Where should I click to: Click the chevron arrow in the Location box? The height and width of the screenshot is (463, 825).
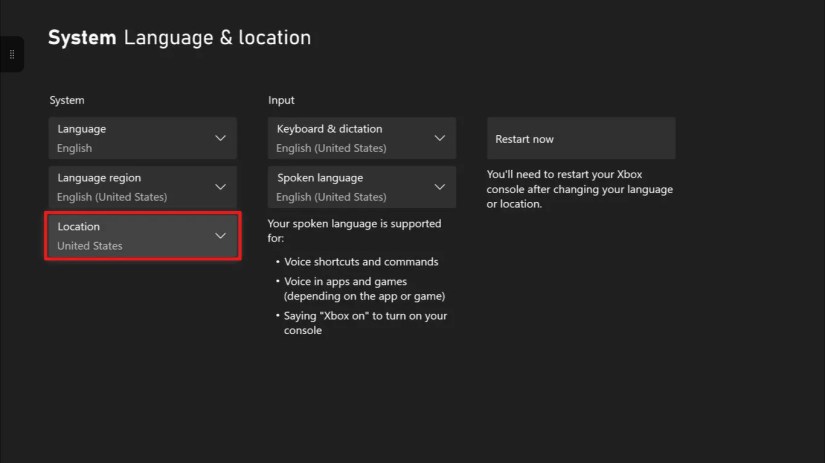[221, 236]
